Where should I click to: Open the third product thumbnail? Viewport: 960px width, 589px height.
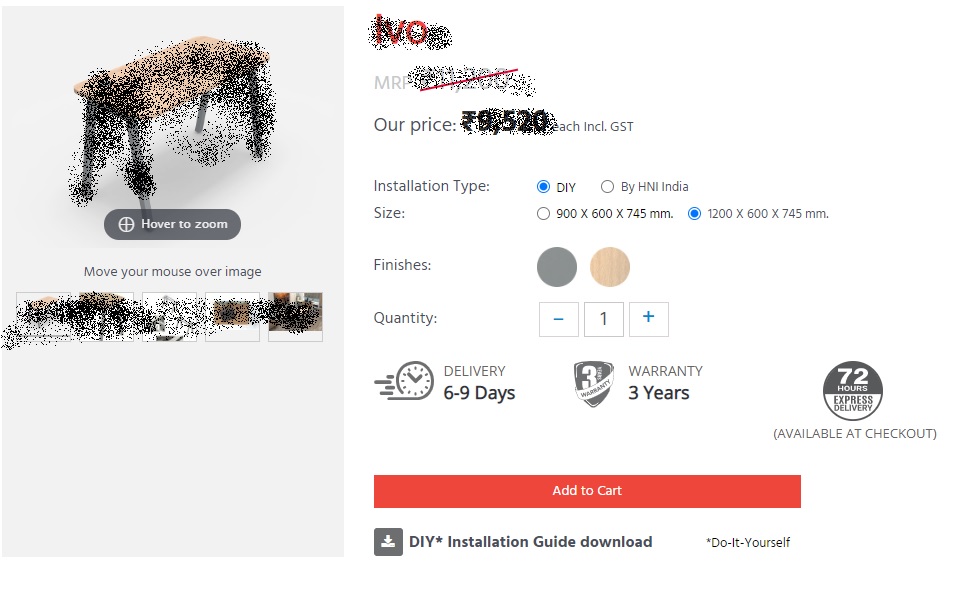pos(170,317)
